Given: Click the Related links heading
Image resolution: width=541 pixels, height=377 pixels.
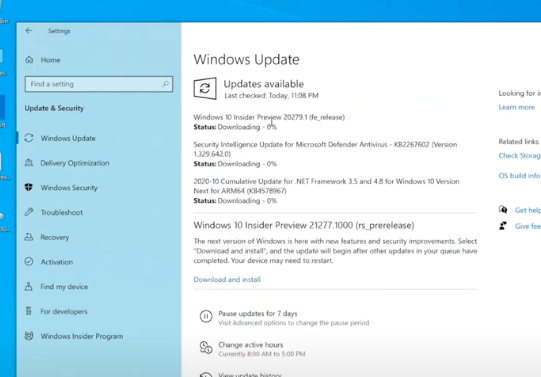Looking at the screenshot, I should point(519,142).
